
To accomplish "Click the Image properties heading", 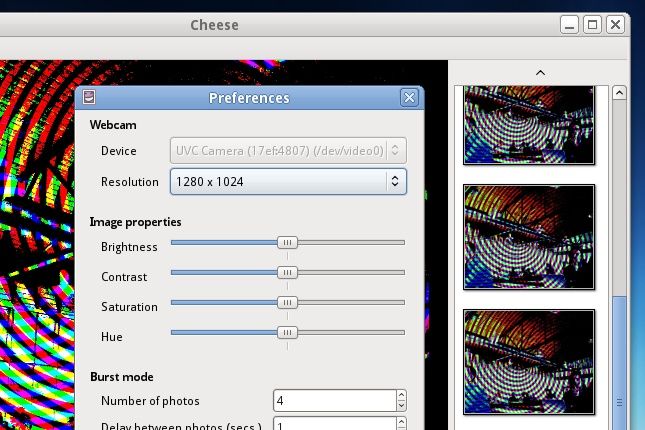I will coord(135,222).
